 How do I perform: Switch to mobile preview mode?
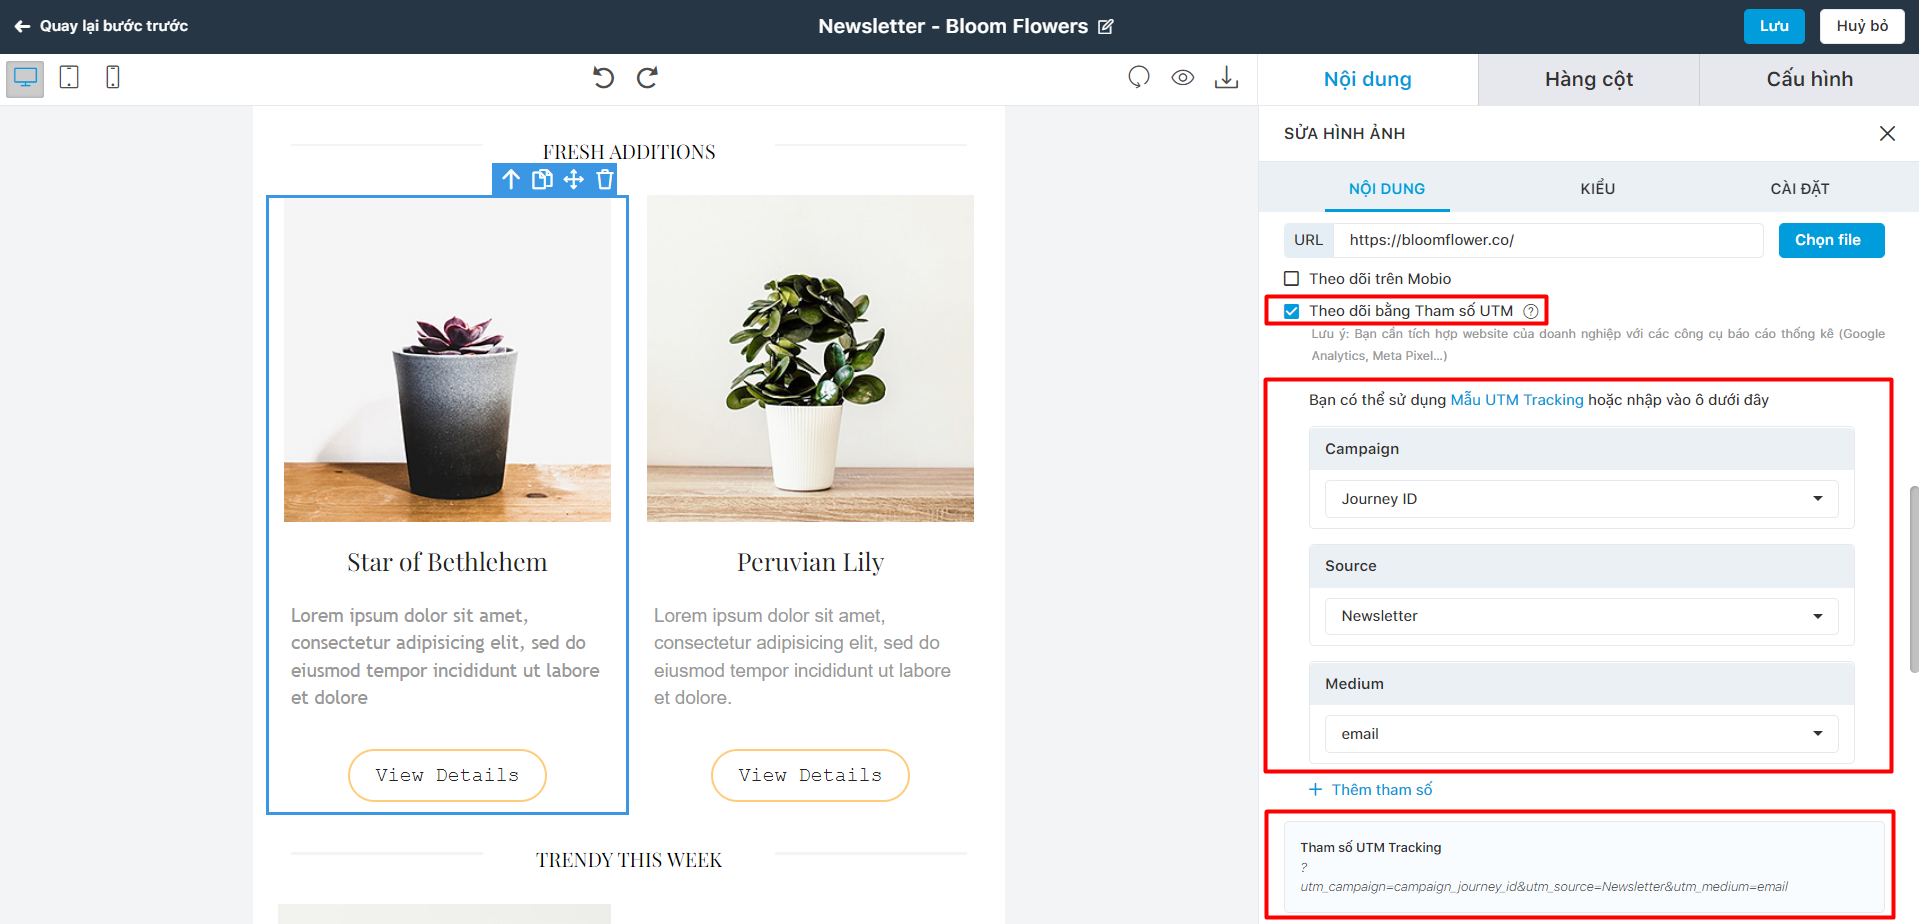[113, 76]
